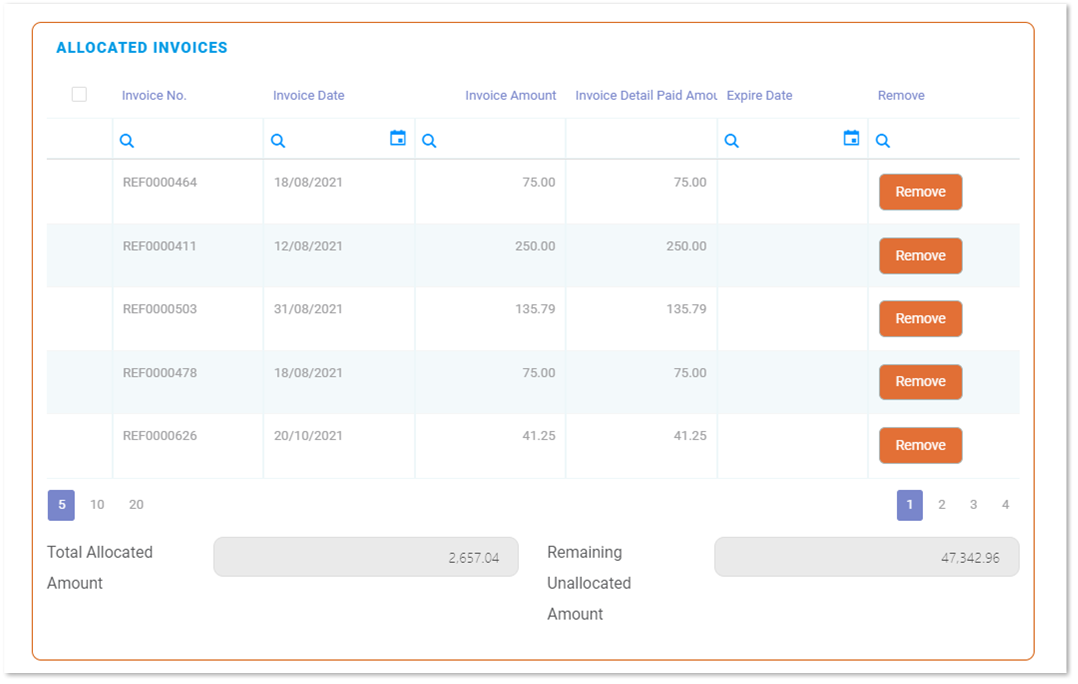This screenshot has width=1078, height=684.
Task: Sort by Invoice No. column header
Action: (x=154, y=96)
